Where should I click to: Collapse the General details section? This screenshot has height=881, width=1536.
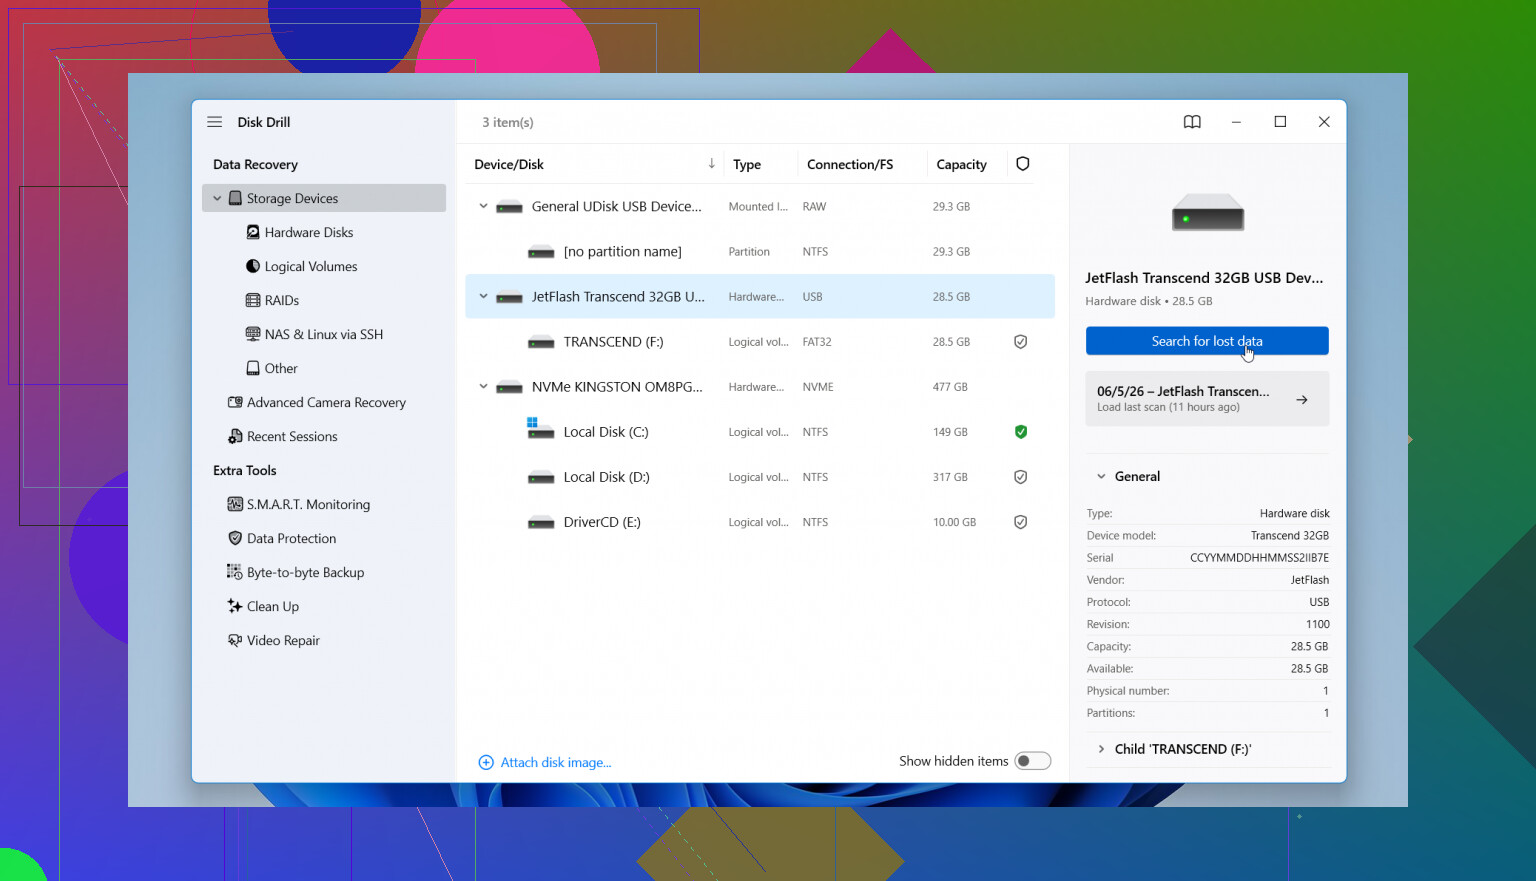1101,477
